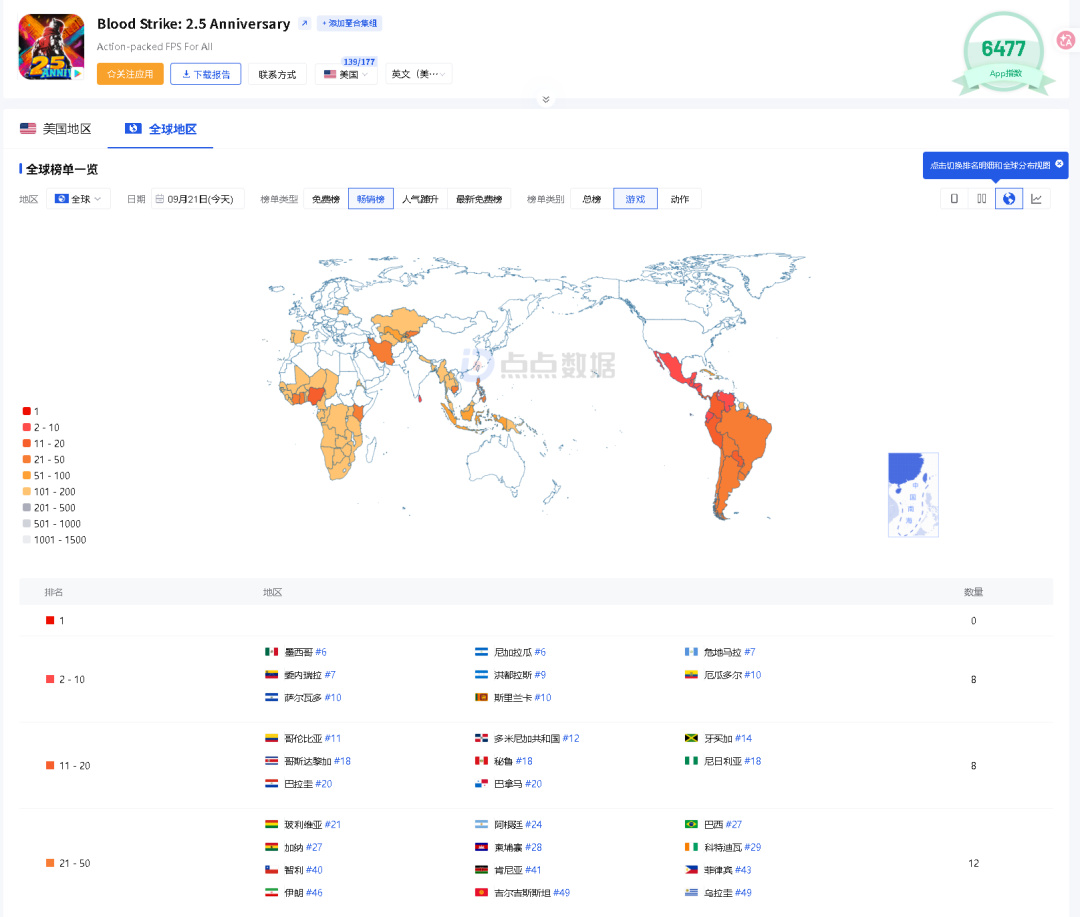Toggle legend entry 501 - 1000
The width and height of the screenshot is (1080, 917).
tap(52, 524)
